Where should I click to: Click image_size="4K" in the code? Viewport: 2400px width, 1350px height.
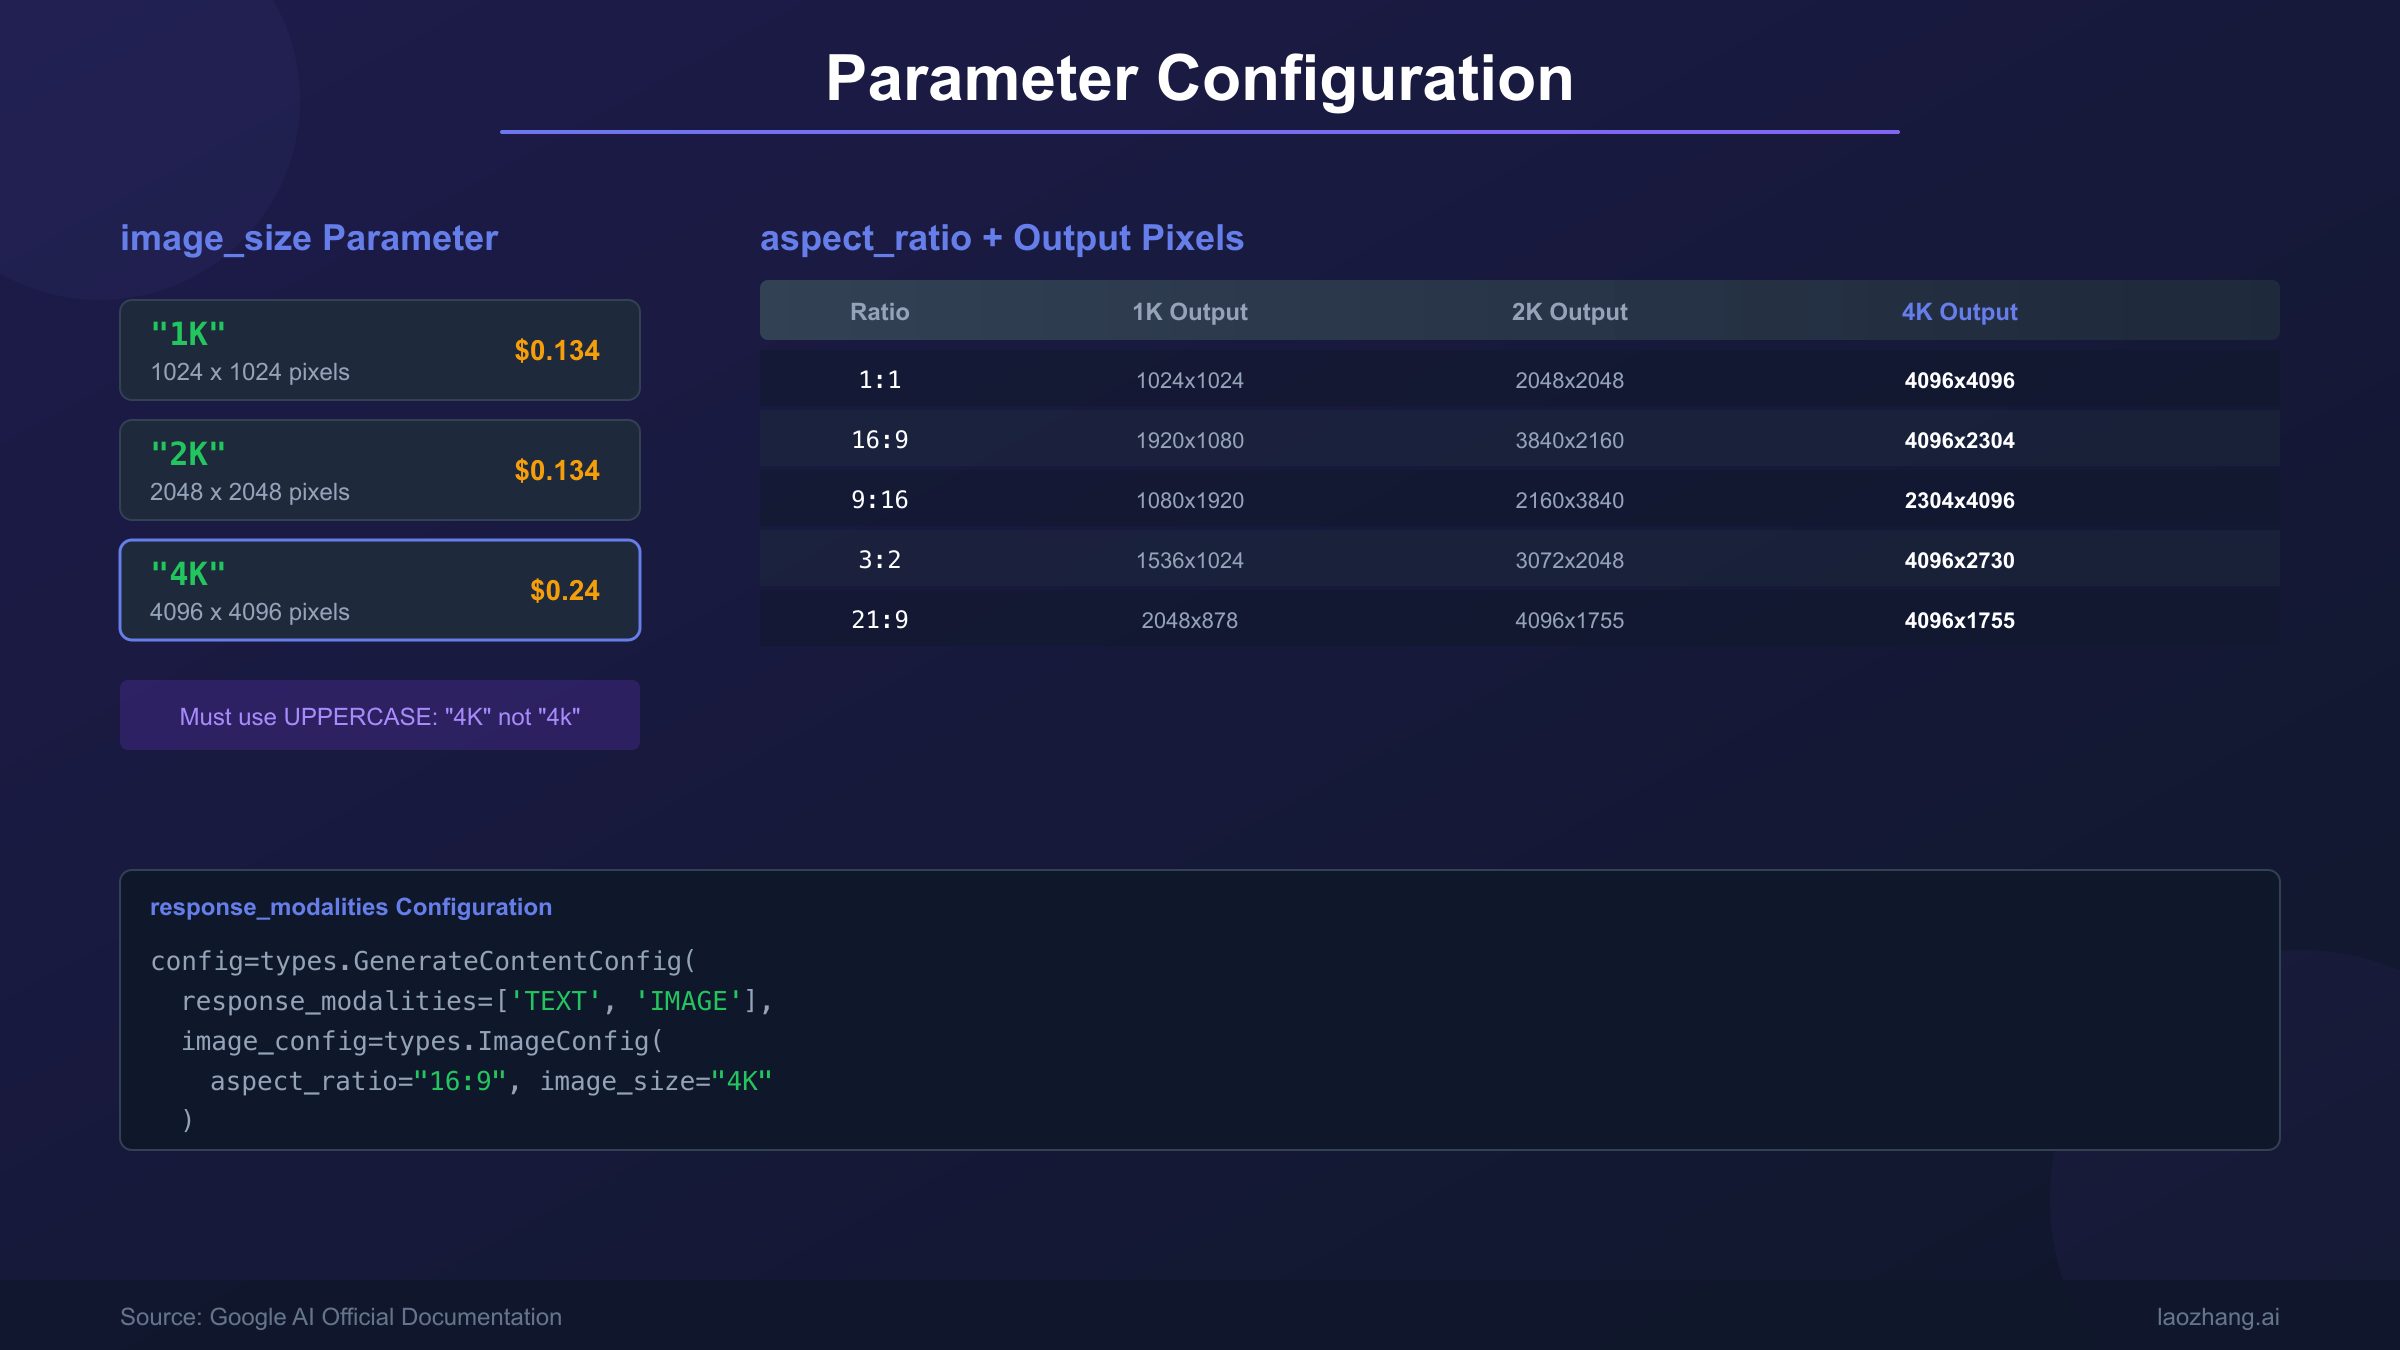coord(656,1081)
